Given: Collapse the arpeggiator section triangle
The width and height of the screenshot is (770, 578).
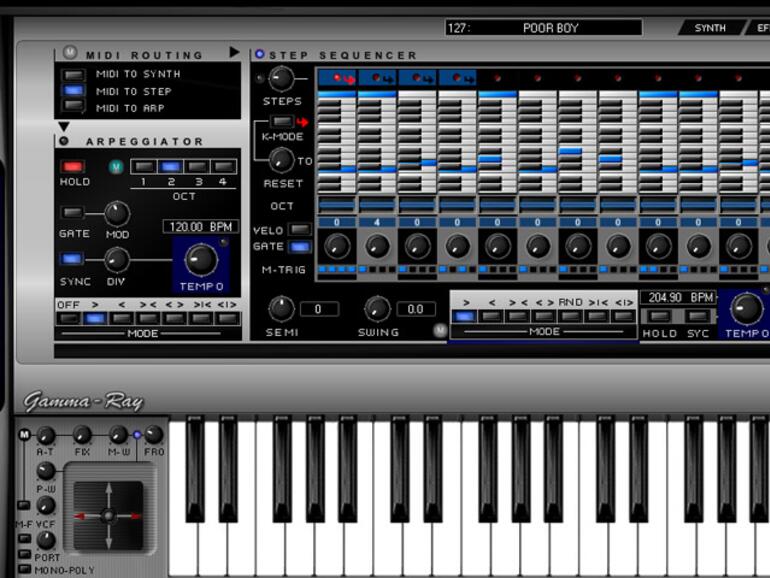Looking at the screenshot, I should (x=63, y=127).
